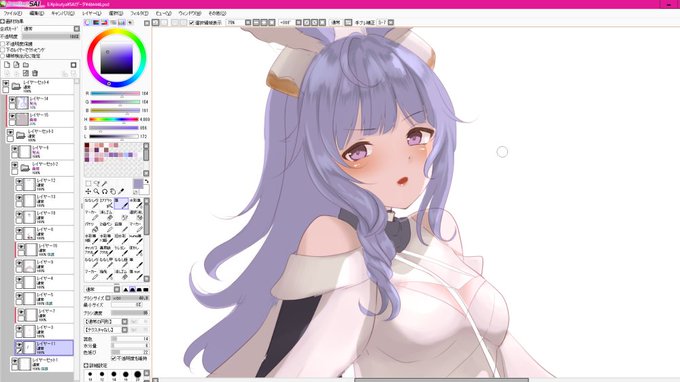Choose the 消しゴム eraser tool
Screen dimensions: 680x382
click(106, 215)
